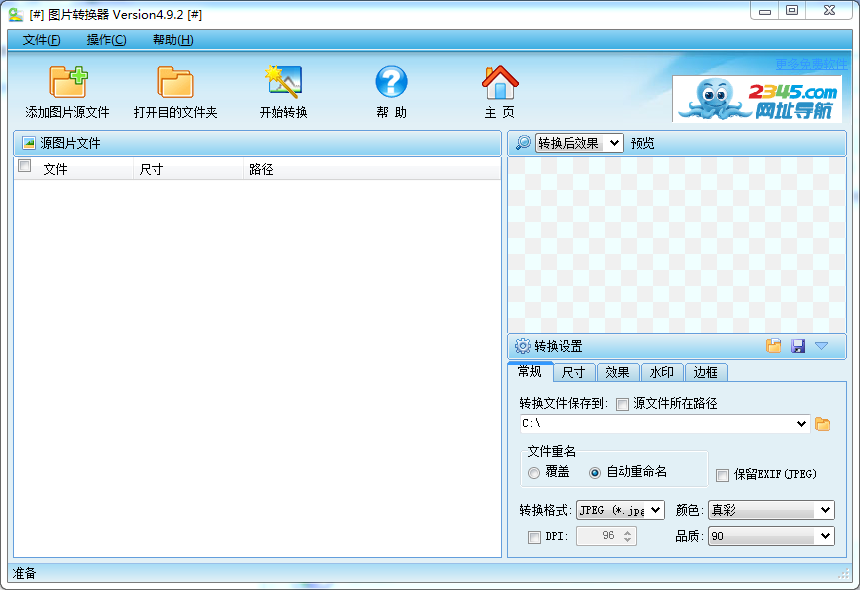The width and height of the screenshot is (860, 590).
Task: Increase DPI value with up arrow
Action: (627, 531)
